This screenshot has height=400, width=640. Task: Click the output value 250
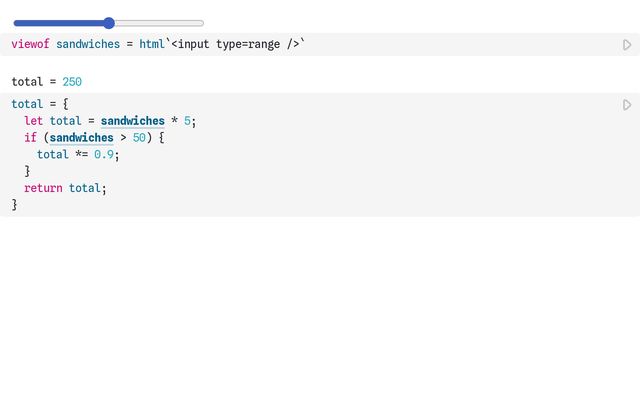pyautogui.click(x=72, y=81)
